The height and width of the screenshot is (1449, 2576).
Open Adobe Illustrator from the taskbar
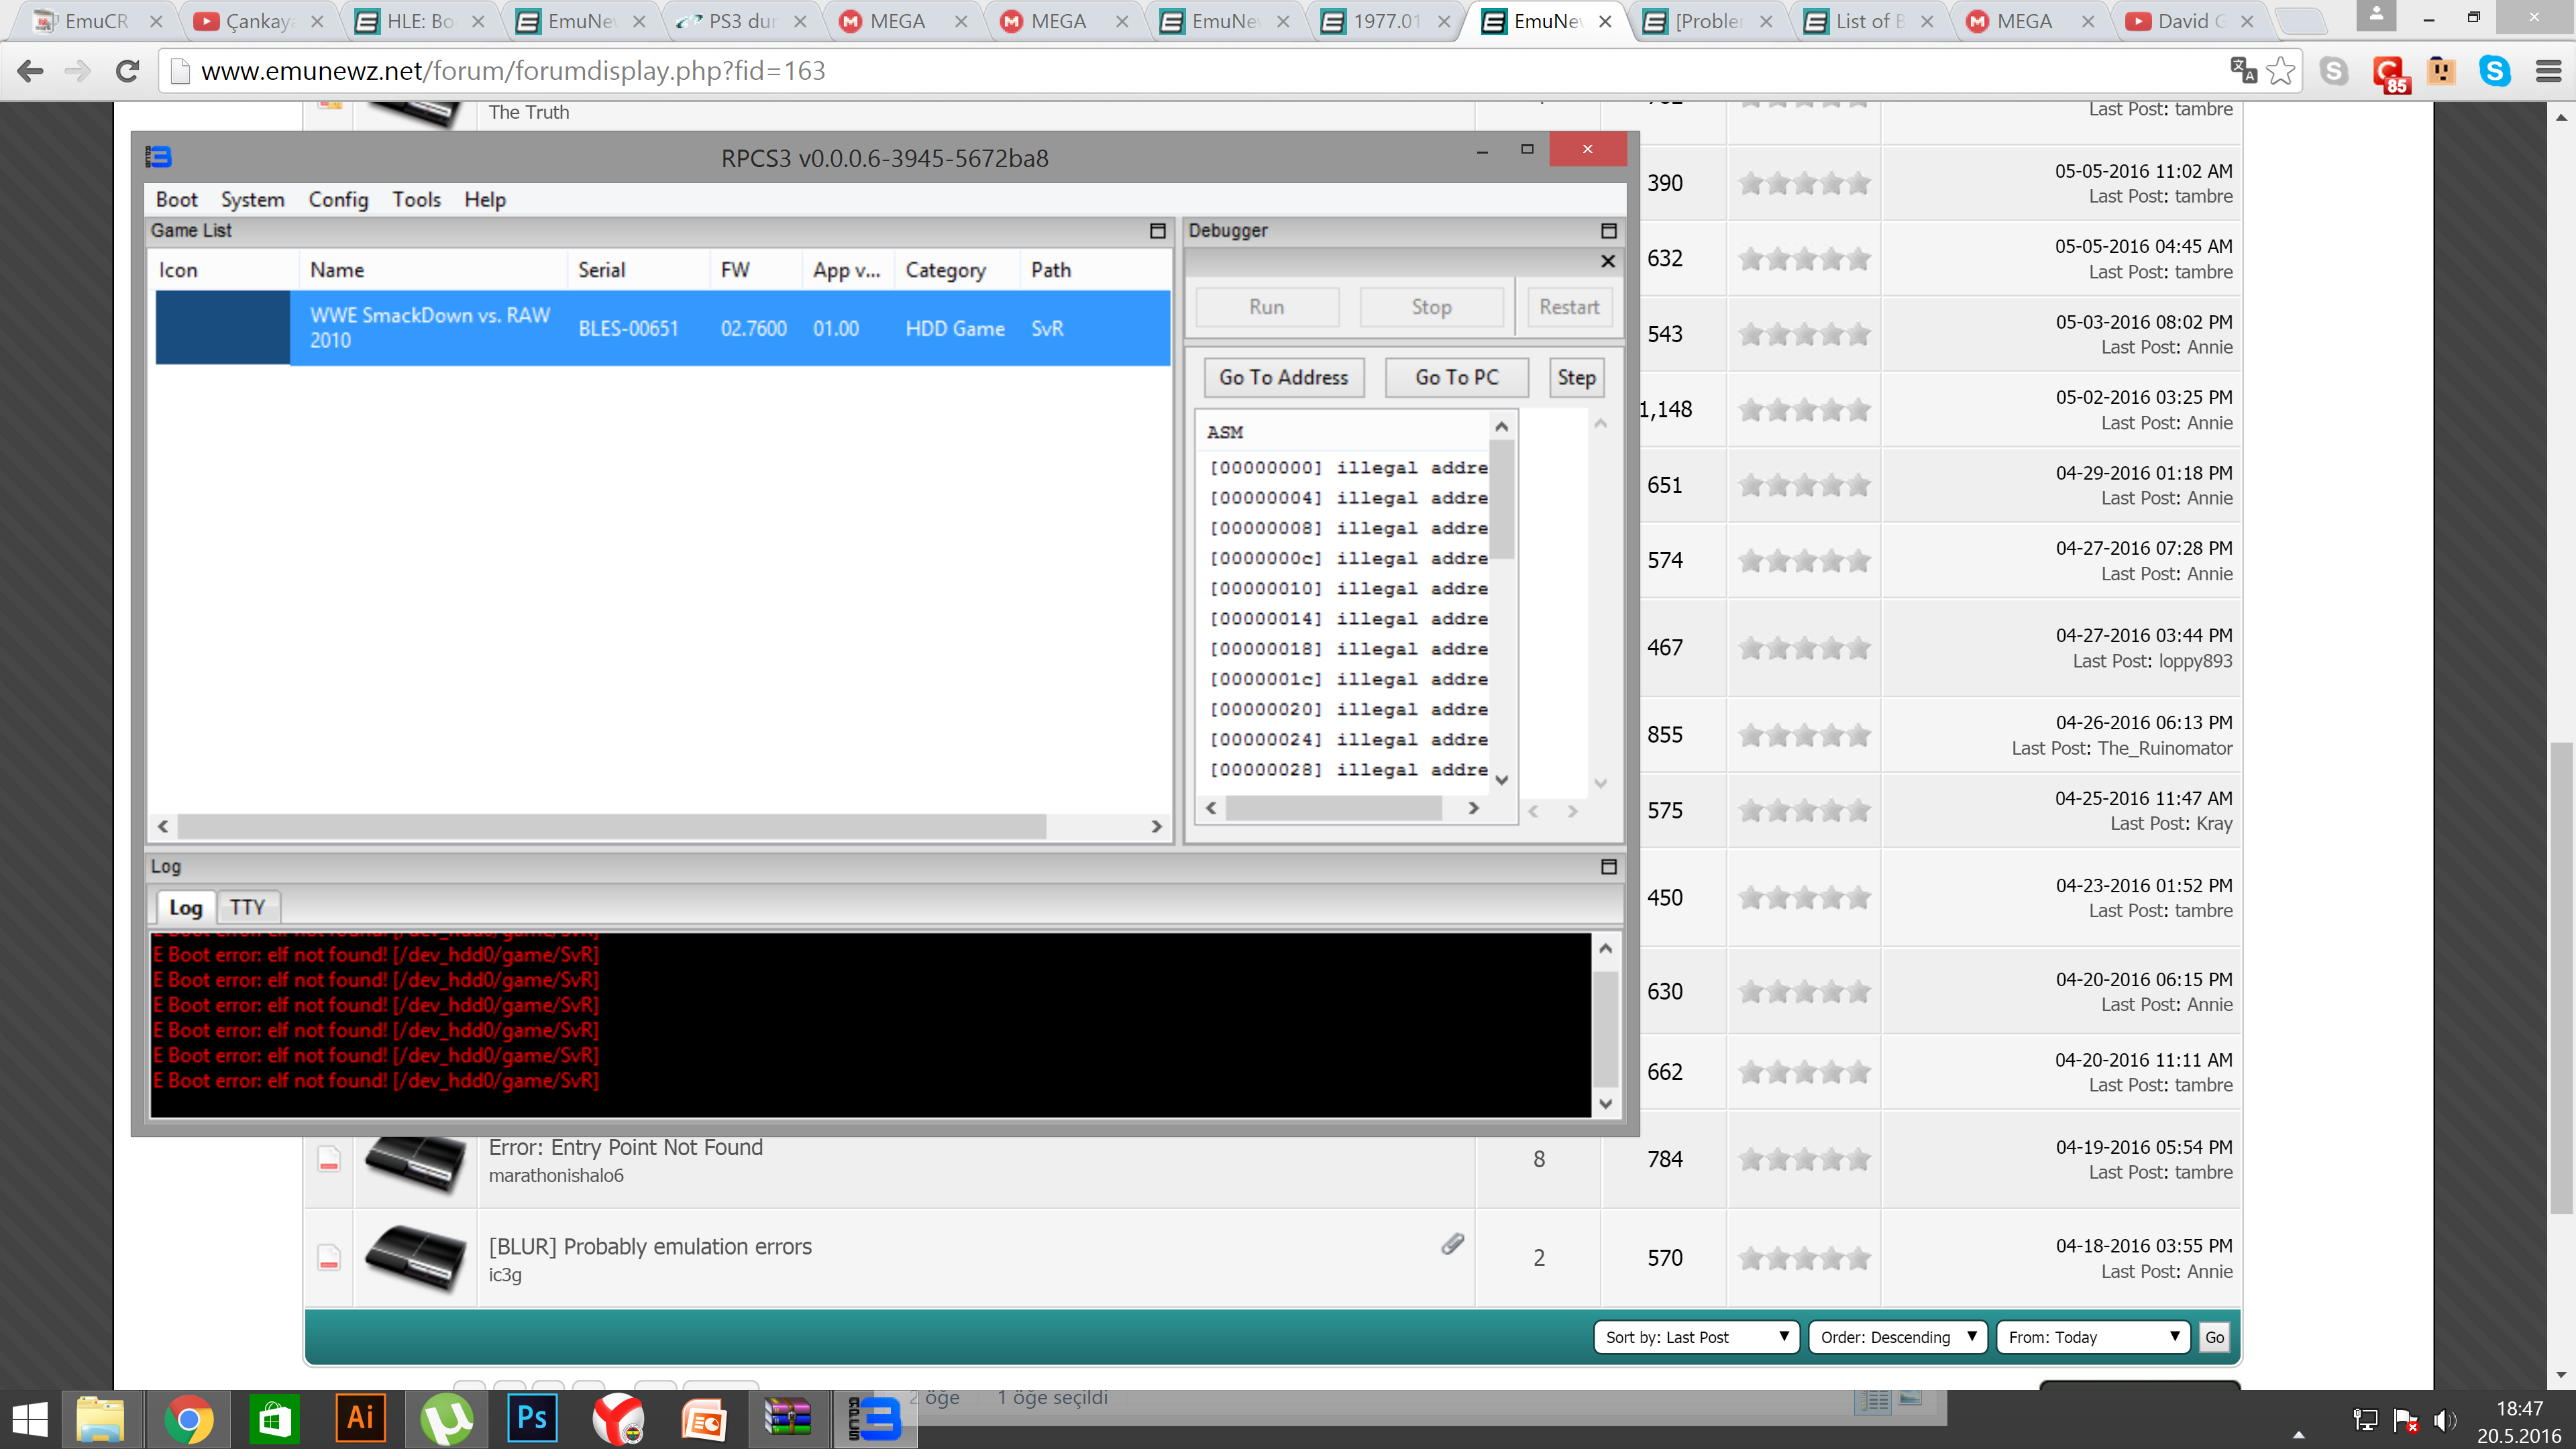(360, 1419)
